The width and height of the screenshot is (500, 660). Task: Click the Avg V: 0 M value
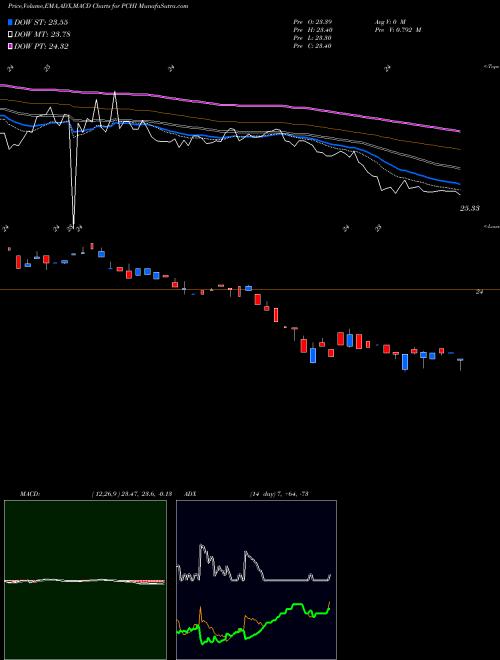389,21
